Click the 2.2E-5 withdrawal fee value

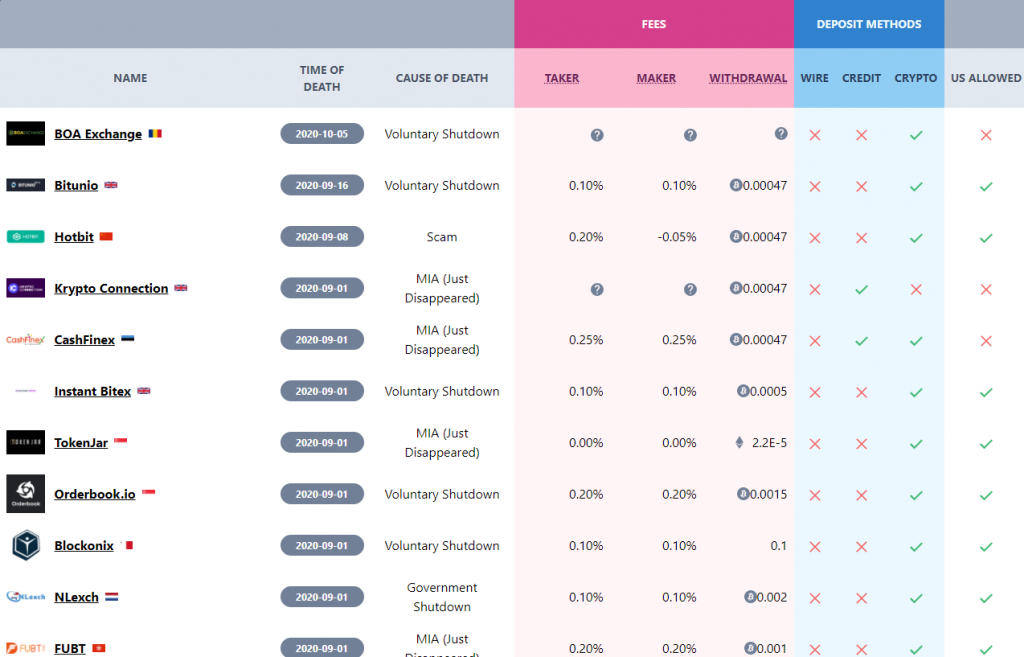coord(769,443)
